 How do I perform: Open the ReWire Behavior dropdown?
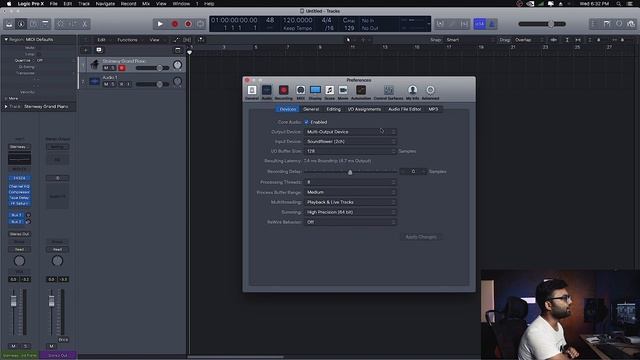350,222
